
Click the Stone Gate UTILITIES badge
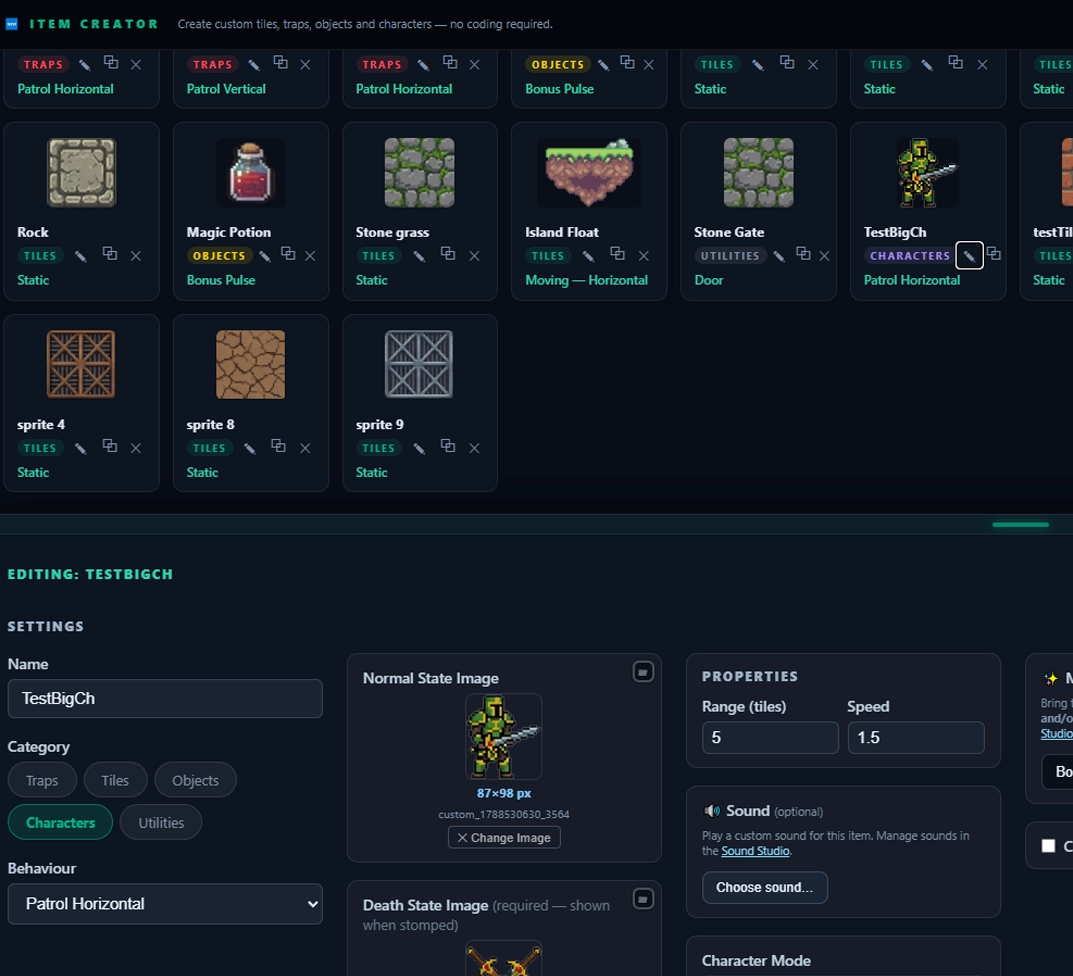[729, 256]
